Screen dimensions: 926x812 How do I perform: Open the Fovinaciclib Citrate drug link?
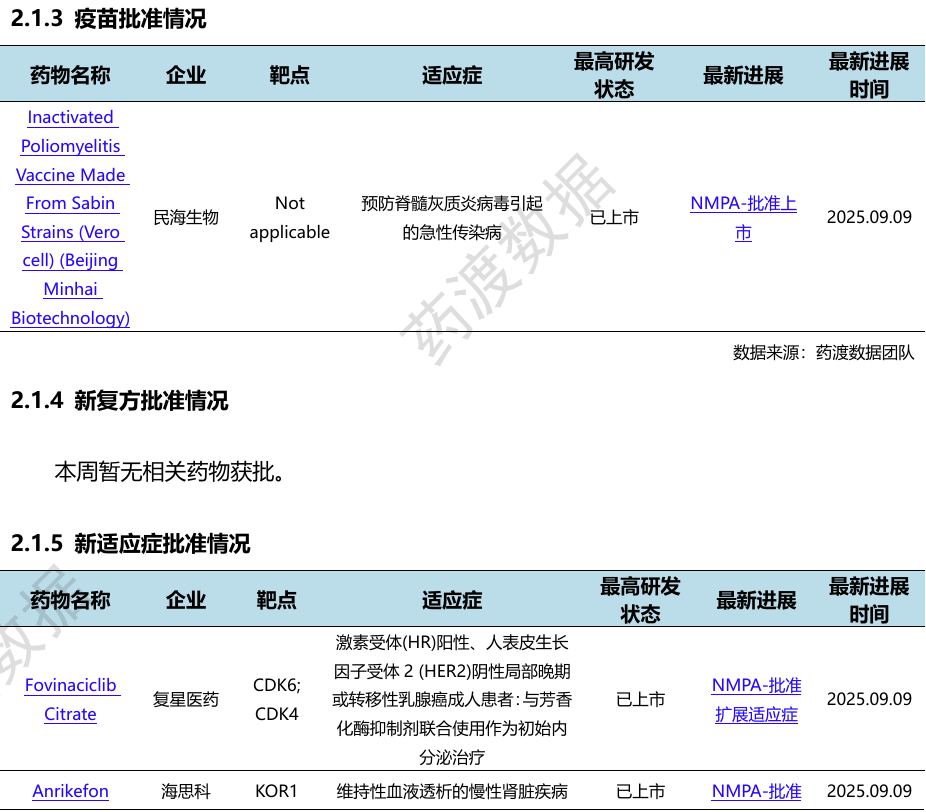tap(70, 699)
